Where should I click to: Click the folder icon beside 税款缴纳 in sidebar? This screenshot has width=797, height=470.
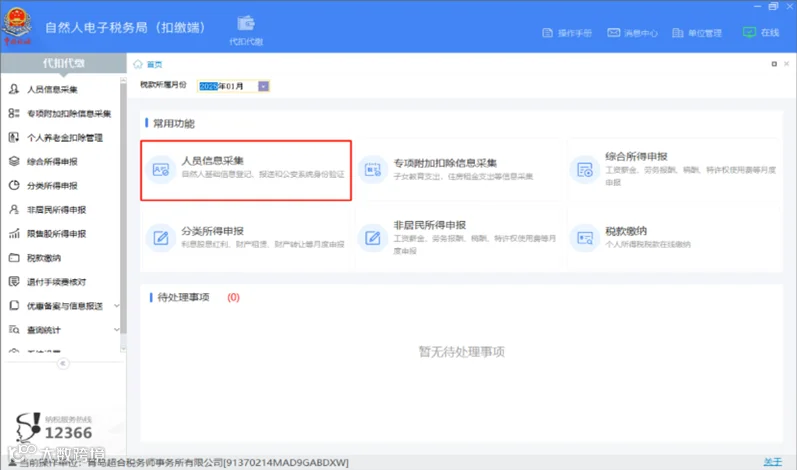coord(14,258)
